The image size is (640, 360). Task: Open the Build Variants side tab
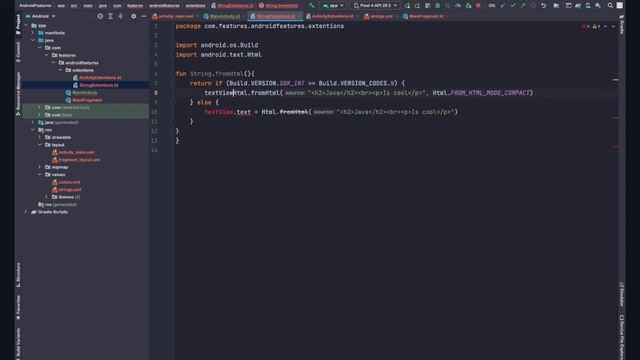[x=18, y=343]
